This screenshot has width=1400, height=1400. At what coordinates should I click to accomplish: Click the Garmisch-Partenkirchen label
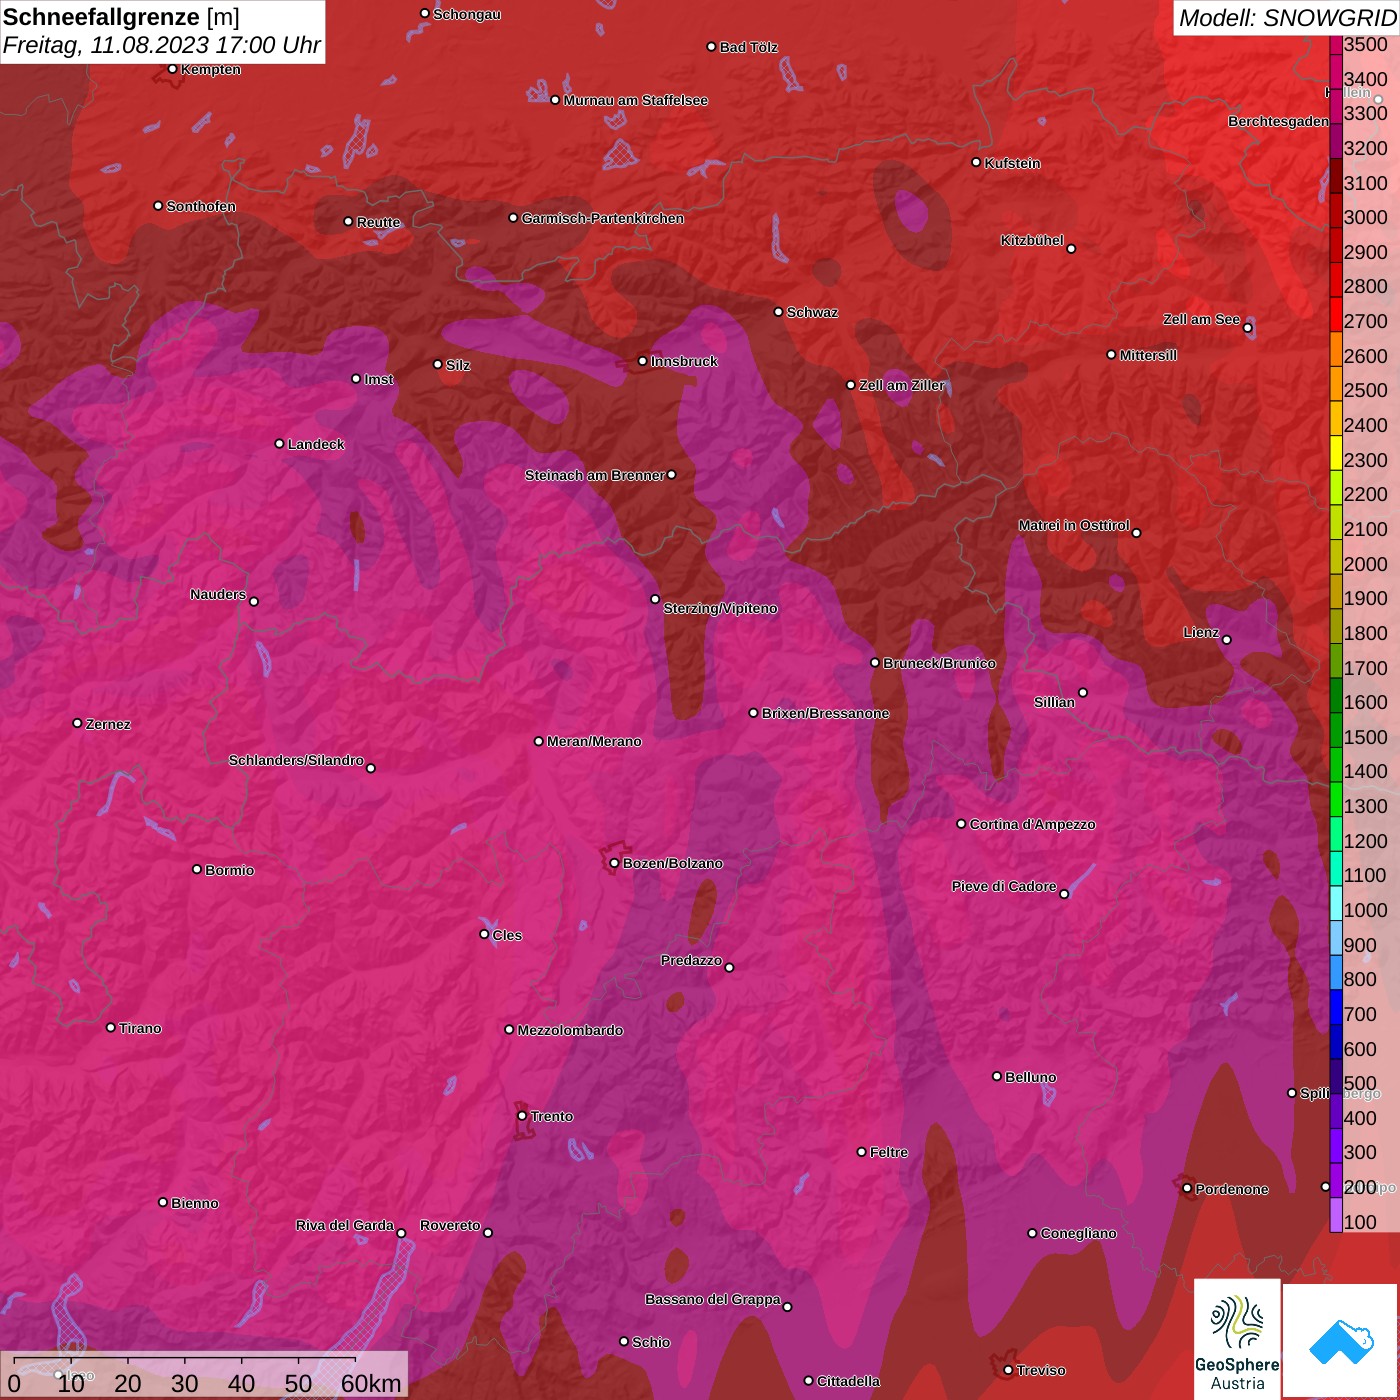[x=603, y=218]
